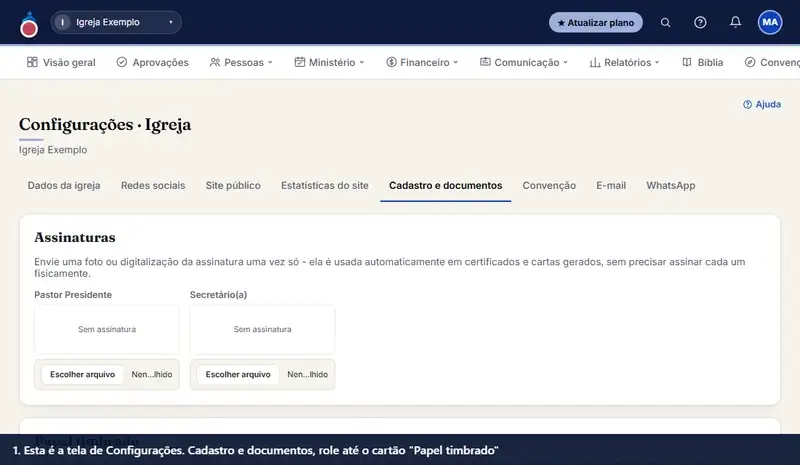Viewport: 800px width, 465px height.
Task: Open Bíblia in the navigation bar
Action: pyautogui.click(x=703, y=62)
